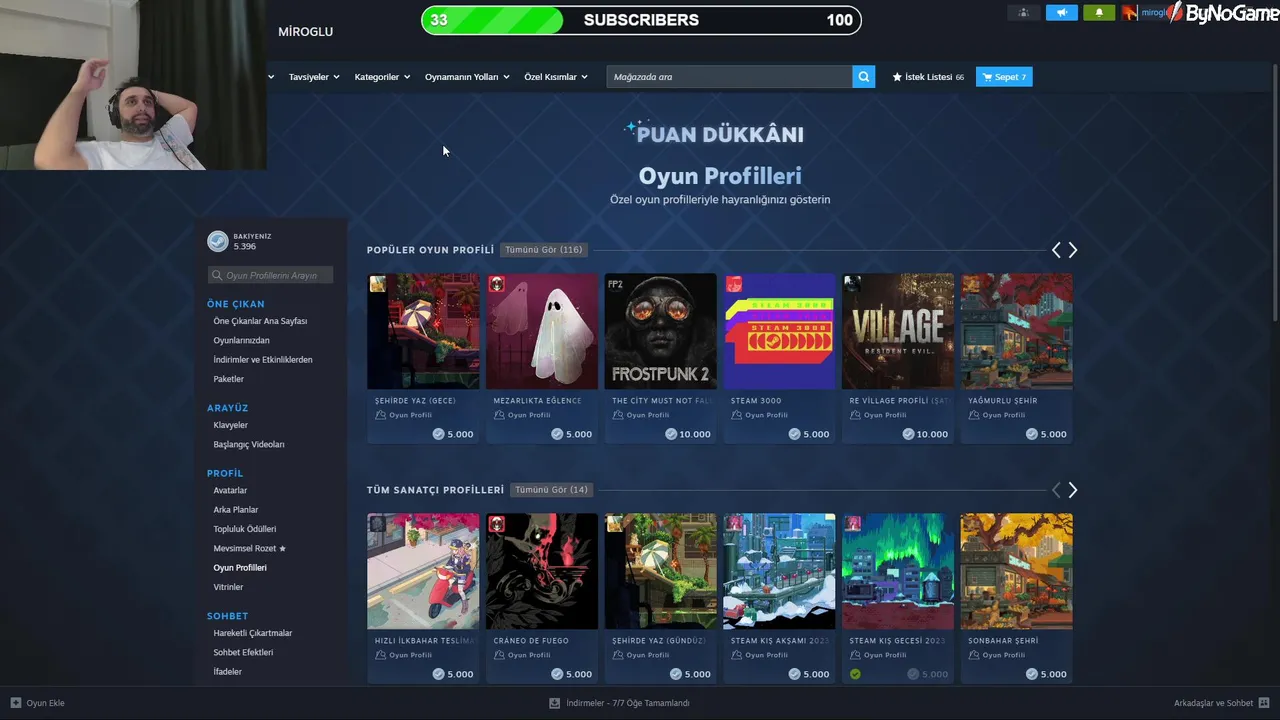Open Mezarlıkta Eğlence ghost thumbnail

click(x=542, y=331)
